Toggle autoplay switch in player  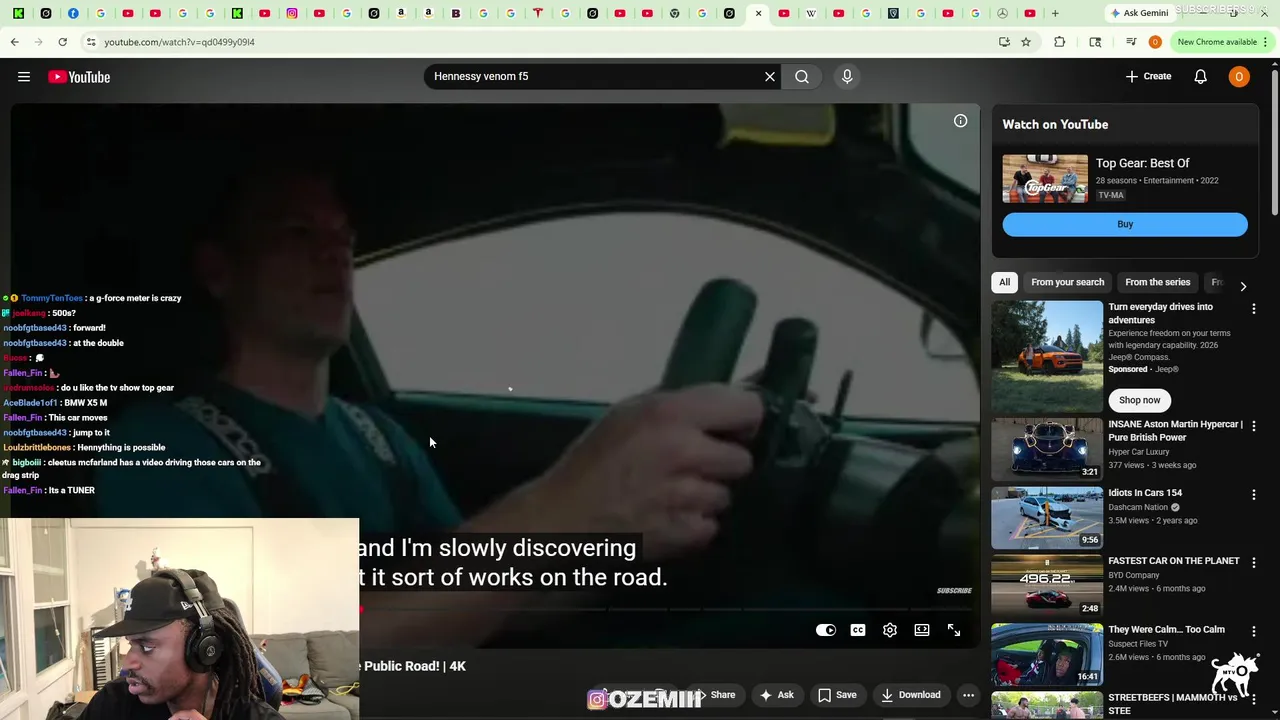(826, 630)
